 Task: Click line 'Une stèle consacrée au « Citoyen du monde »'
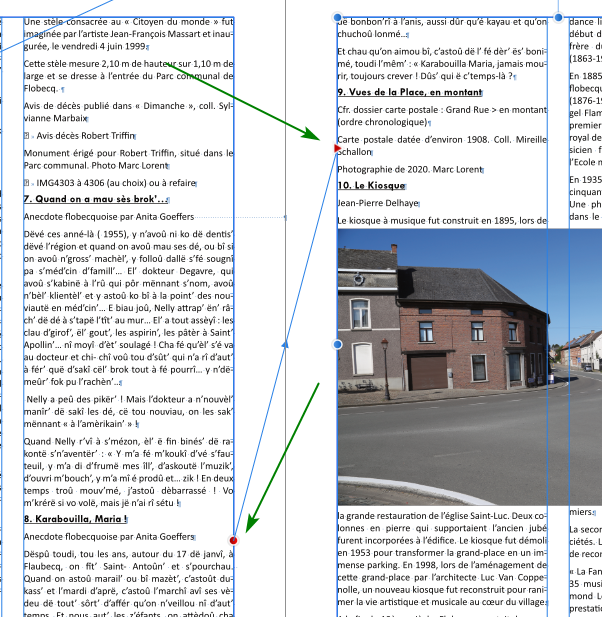(128, 22)
